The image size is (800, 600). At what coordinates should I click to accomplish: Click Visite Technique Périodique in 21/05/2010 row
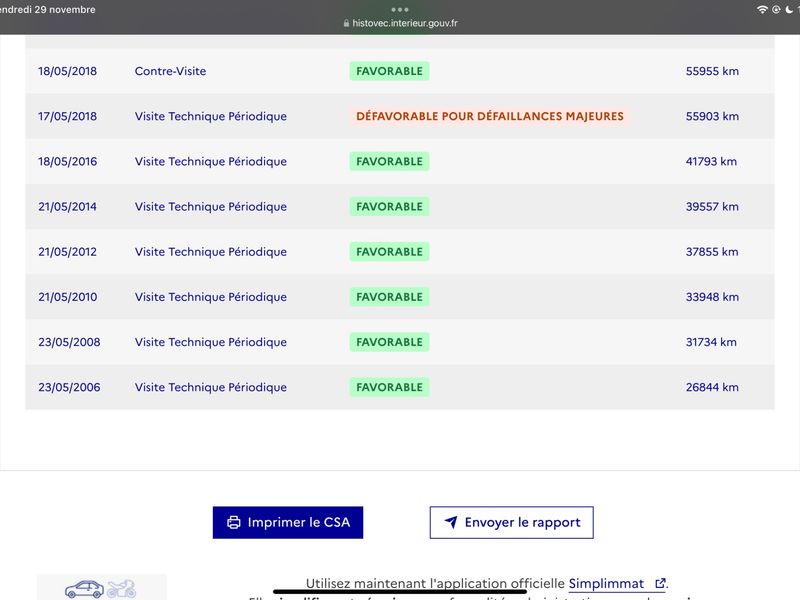coord(211,297)
